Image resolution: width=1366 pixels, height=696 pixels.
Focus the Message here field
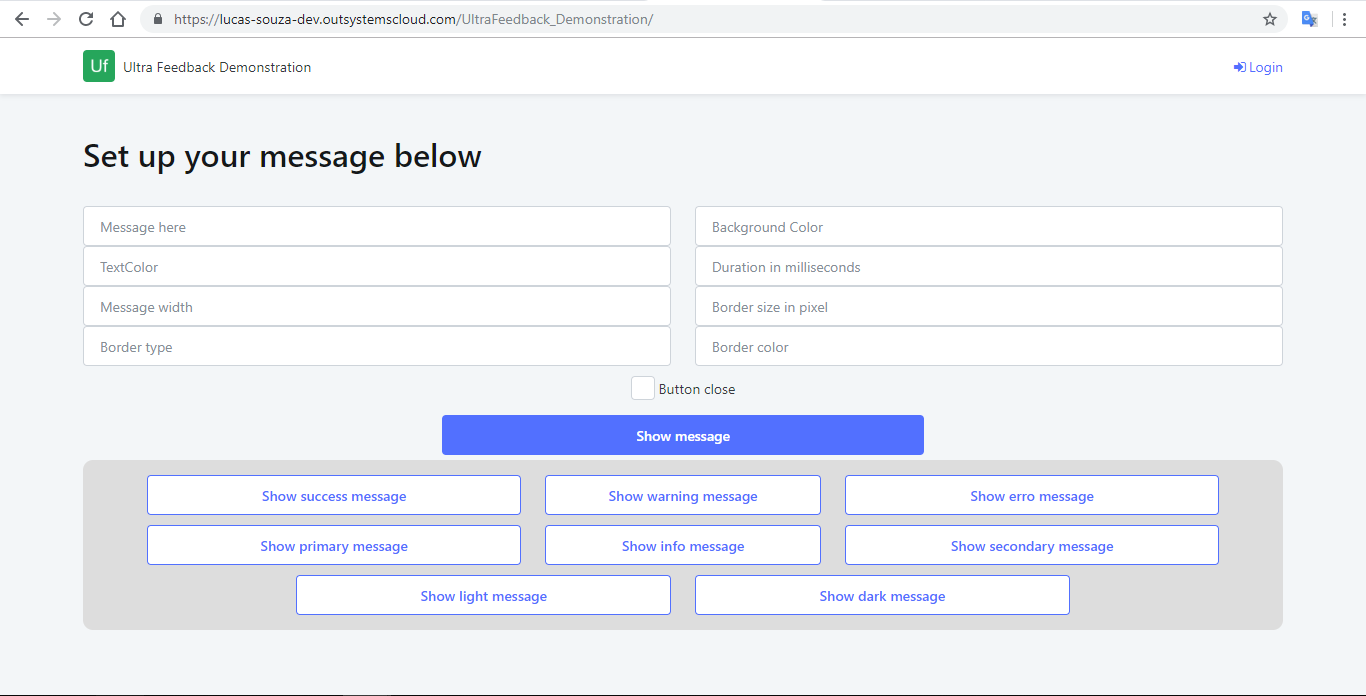click(377, 226)
